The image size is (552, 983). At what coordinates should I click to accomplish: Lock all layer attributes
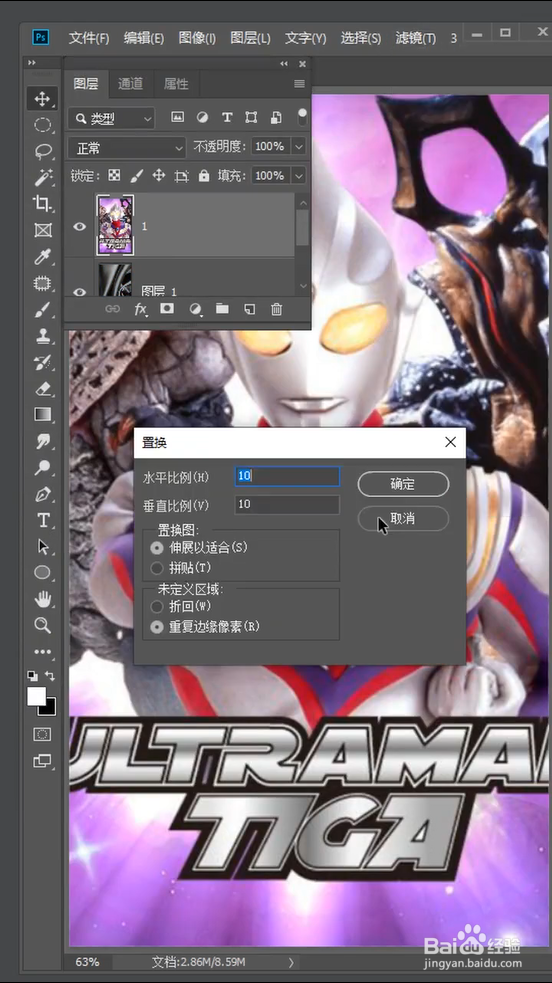[x=204, y=176]
